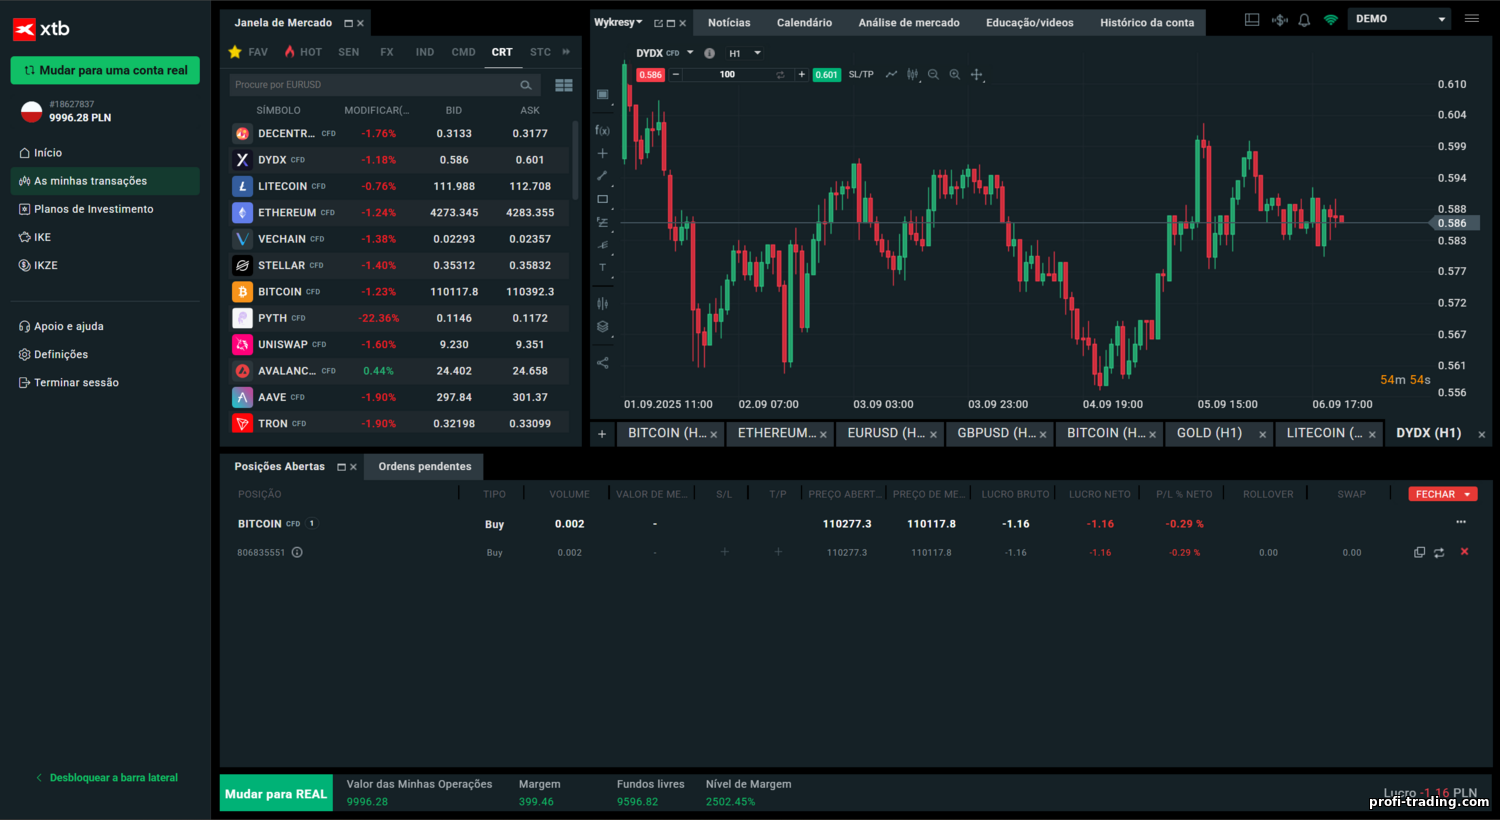Open the notifications bell
1500x820 pixels.
pos(1304,20)
